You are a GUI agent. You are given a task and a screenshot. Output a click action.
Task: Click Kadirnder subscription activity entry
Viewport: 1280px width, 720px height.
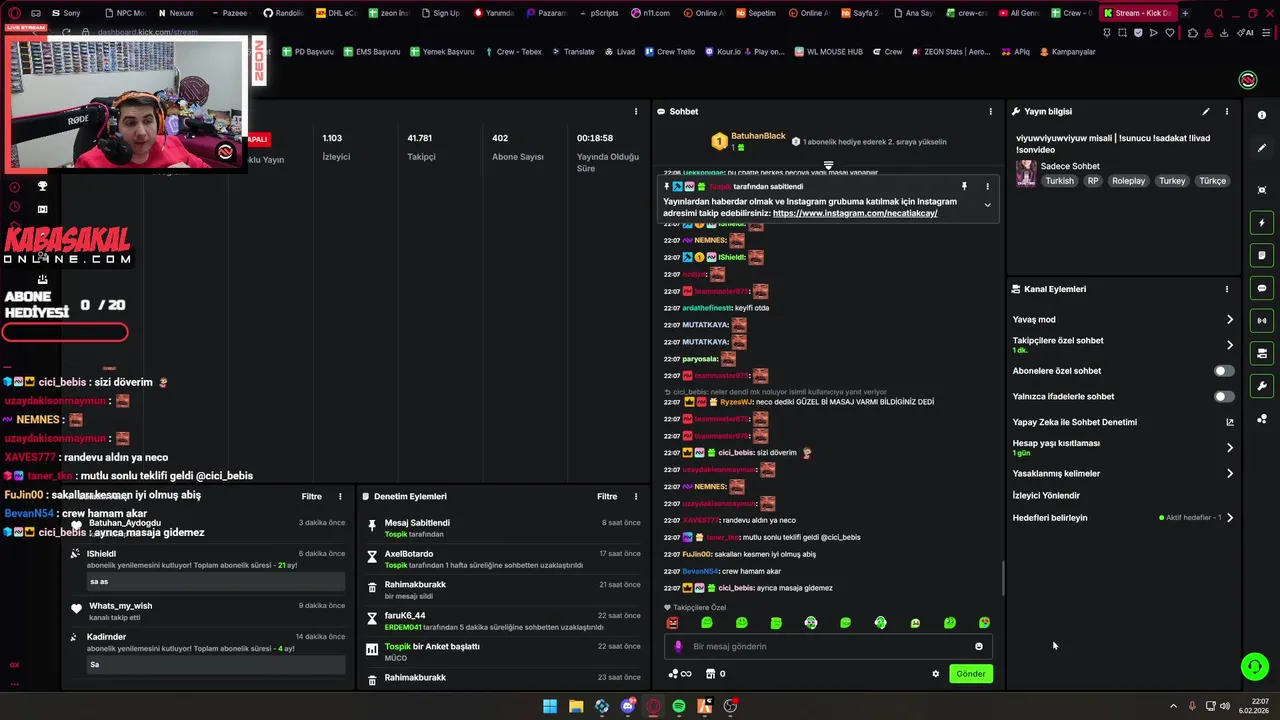208,651
